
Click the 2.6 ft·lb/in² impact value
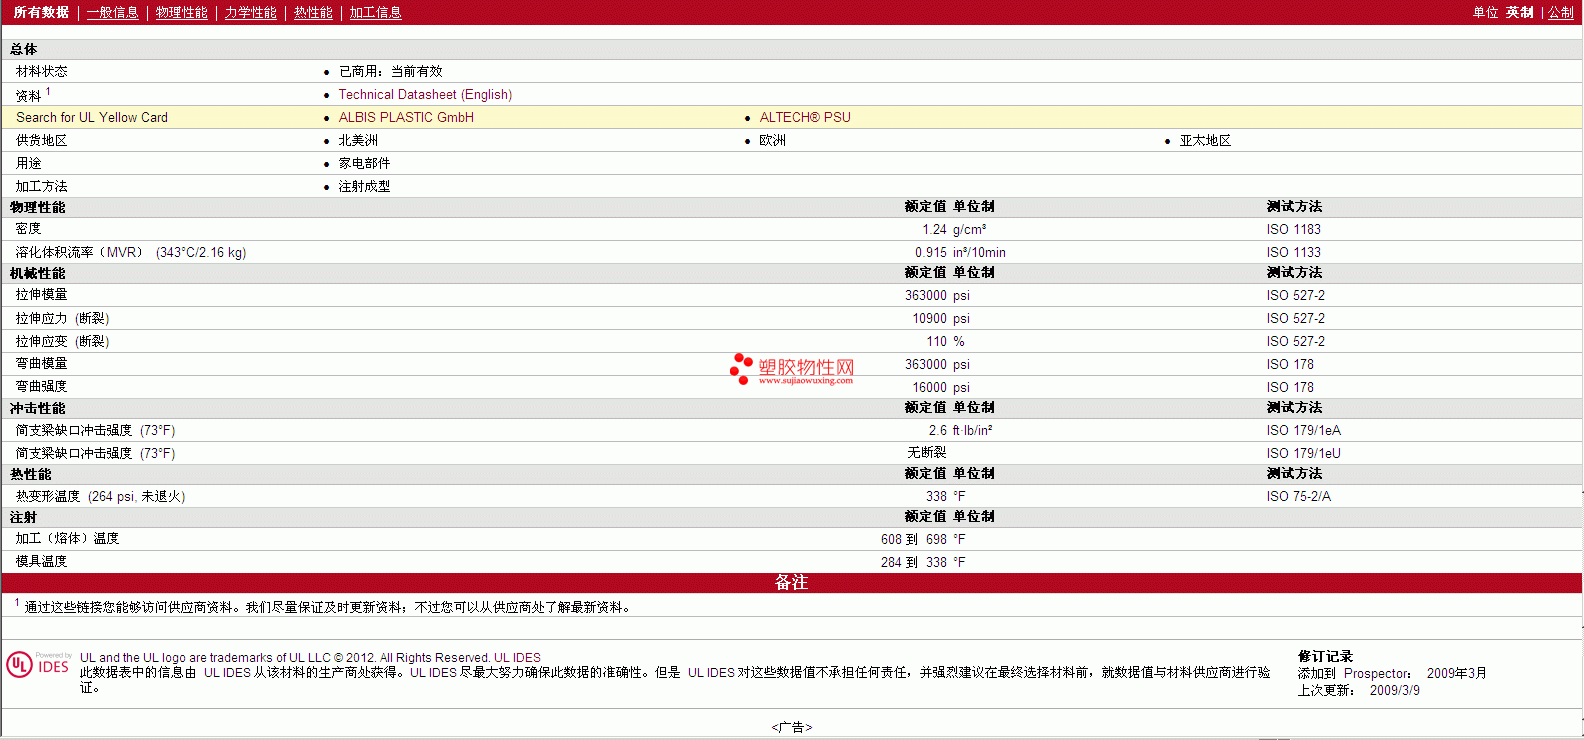pyautogui.click(x=960, y=430)
